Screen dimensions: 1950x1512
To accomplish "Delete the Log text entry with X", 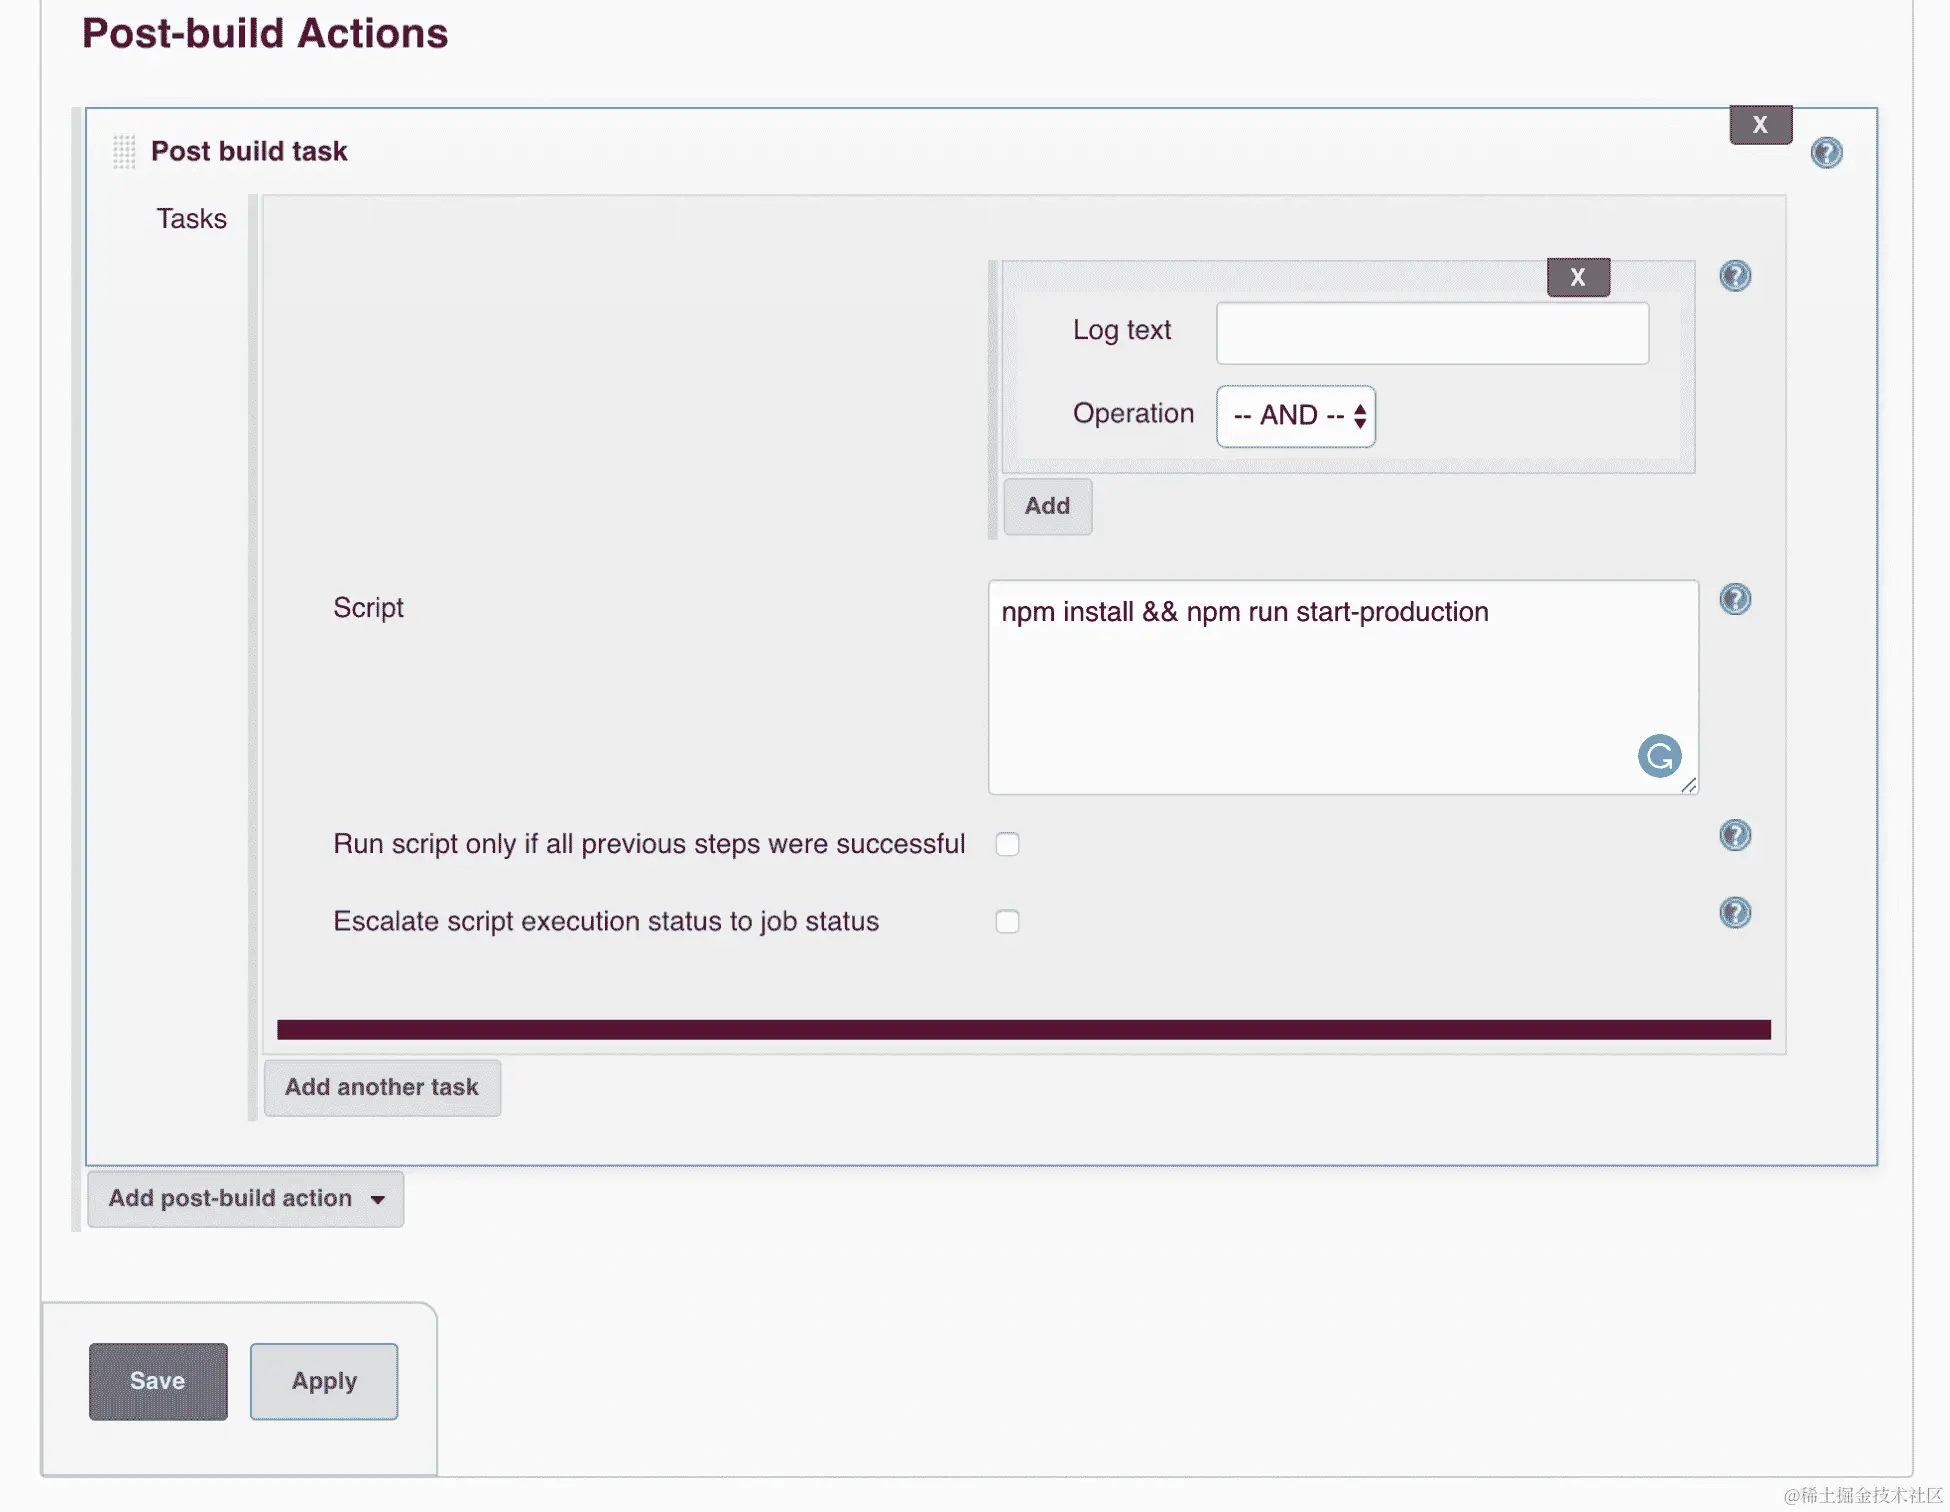I will tap(1578, 277).
